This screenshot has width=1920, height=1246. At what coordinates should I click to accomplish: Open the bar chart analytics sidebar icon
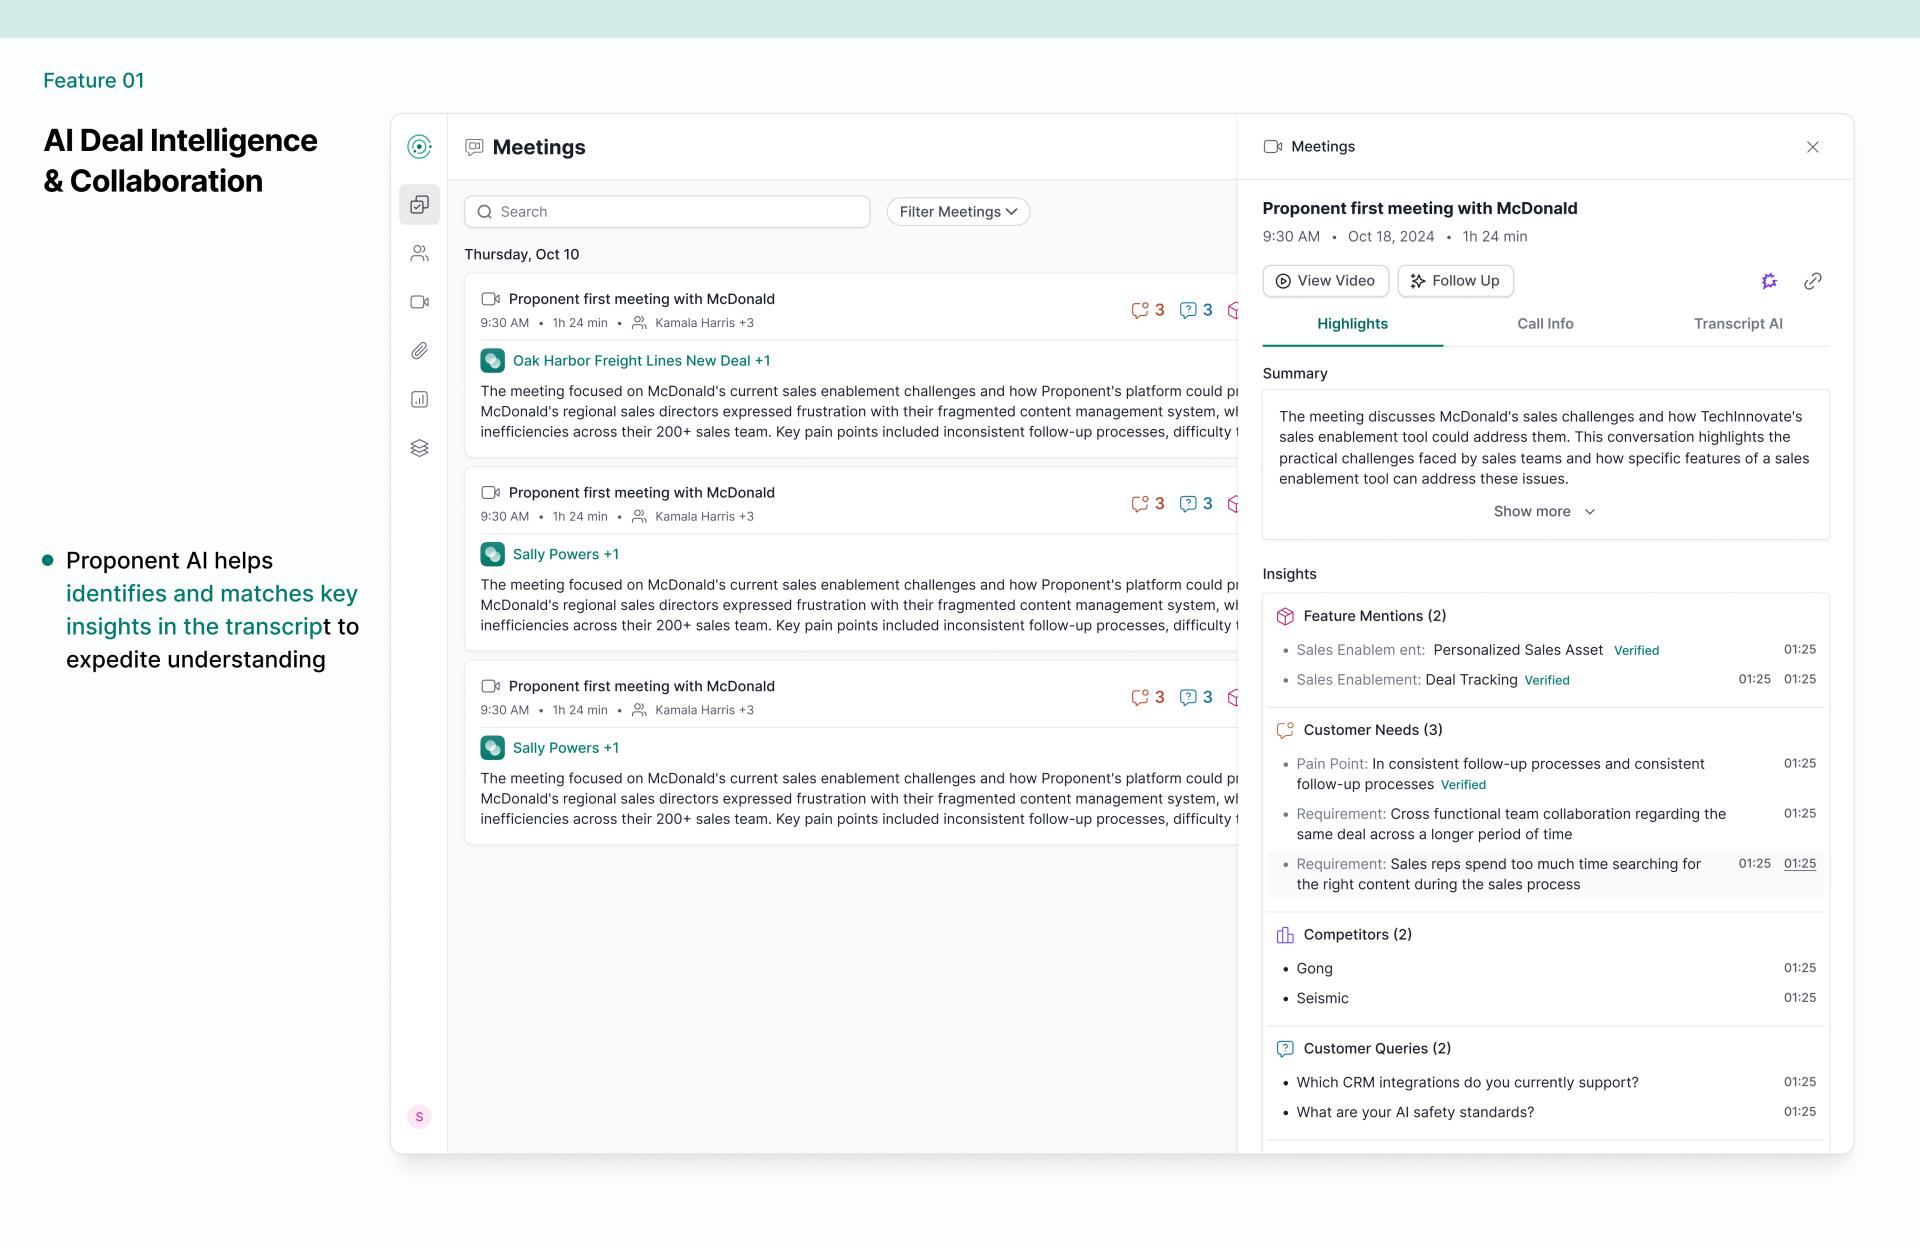click(419, 400)
